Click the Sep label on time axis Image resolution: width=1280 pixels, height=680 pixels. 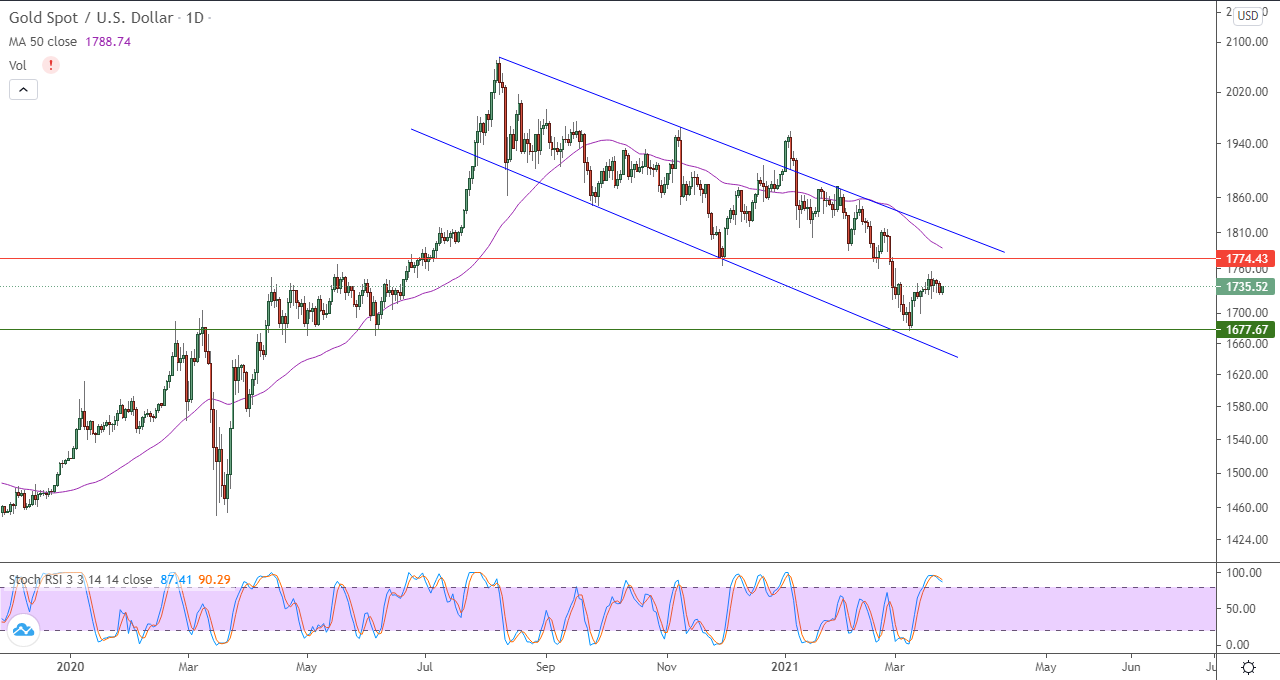pos(545,665)
